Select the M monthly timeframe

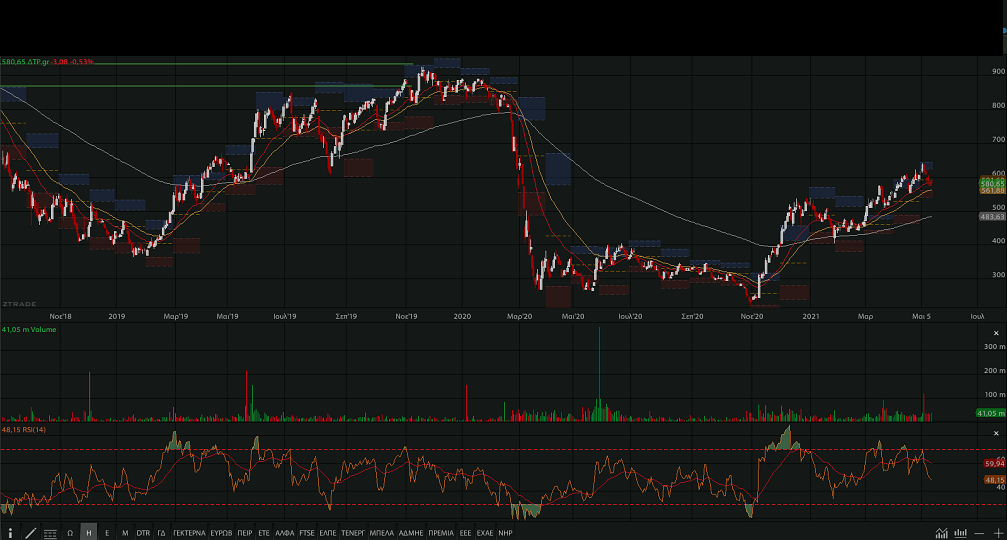[125, 532]
